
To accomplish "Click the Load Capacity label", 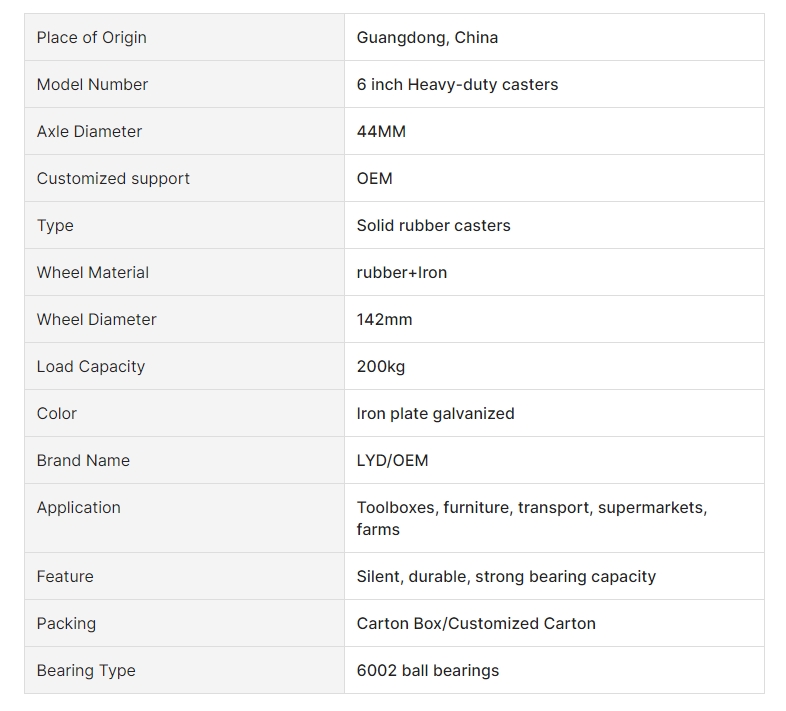I will click(x=91, y=367).
